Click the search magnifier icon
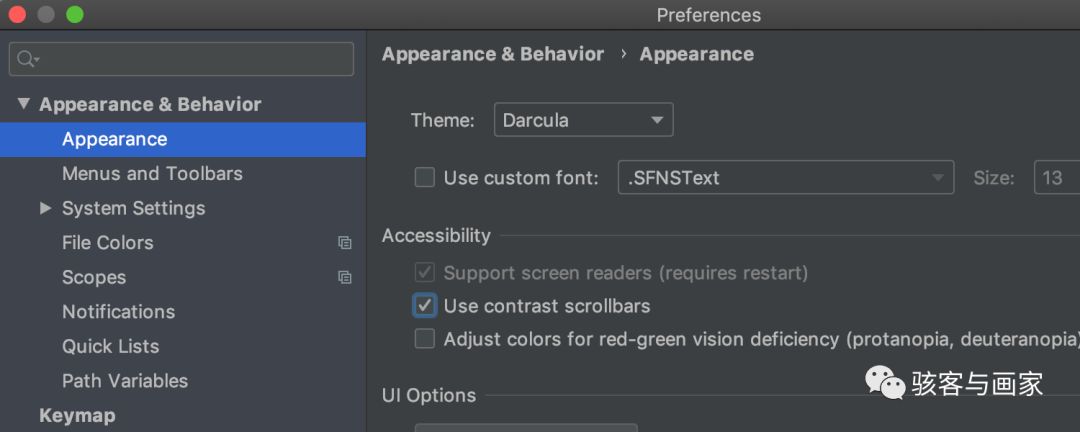The image size is (1080, 432). (25, 60)
